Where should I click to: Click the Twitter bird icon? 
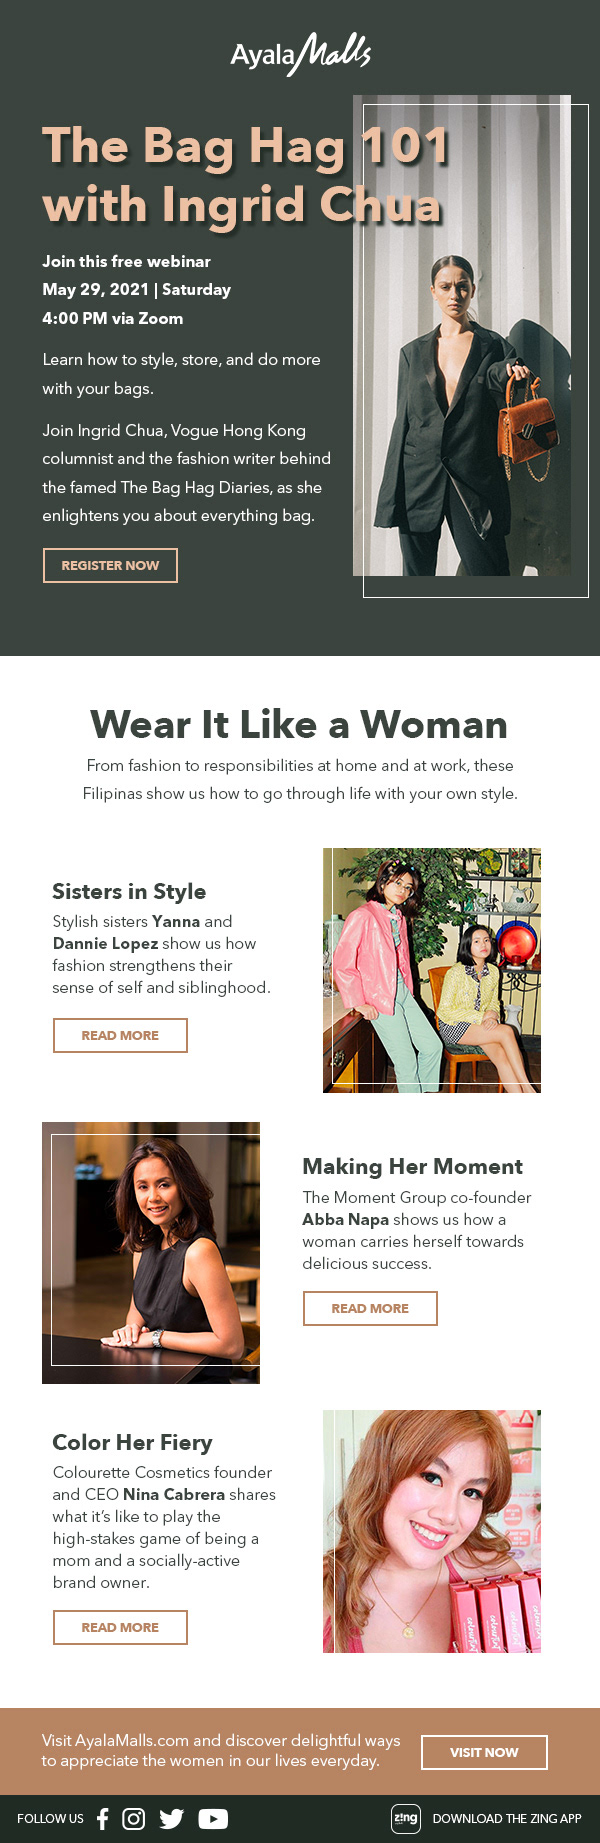tap(172, 1818)
